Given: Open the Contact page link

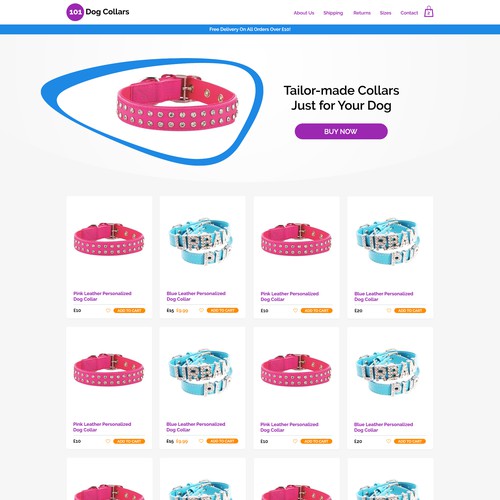Looking at the screenshot, I should click(x=409, y=13).
